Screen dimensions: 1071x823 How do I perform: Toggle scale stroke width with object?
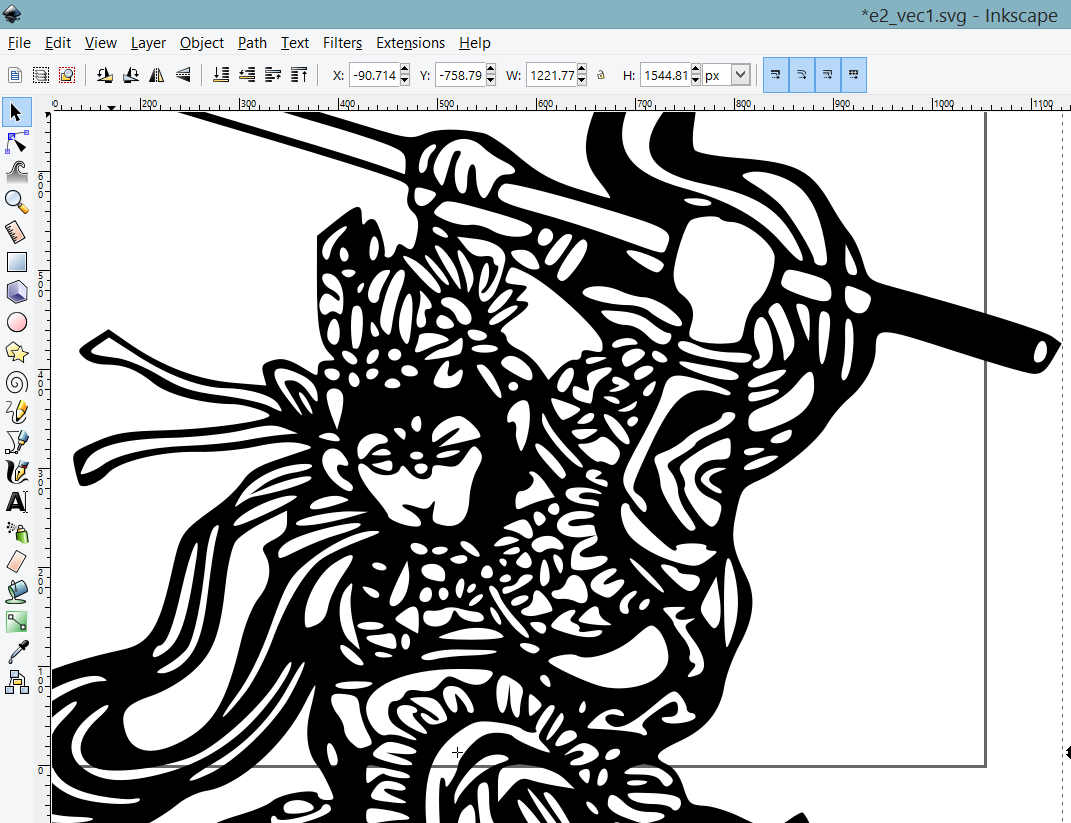coord(775,75)
